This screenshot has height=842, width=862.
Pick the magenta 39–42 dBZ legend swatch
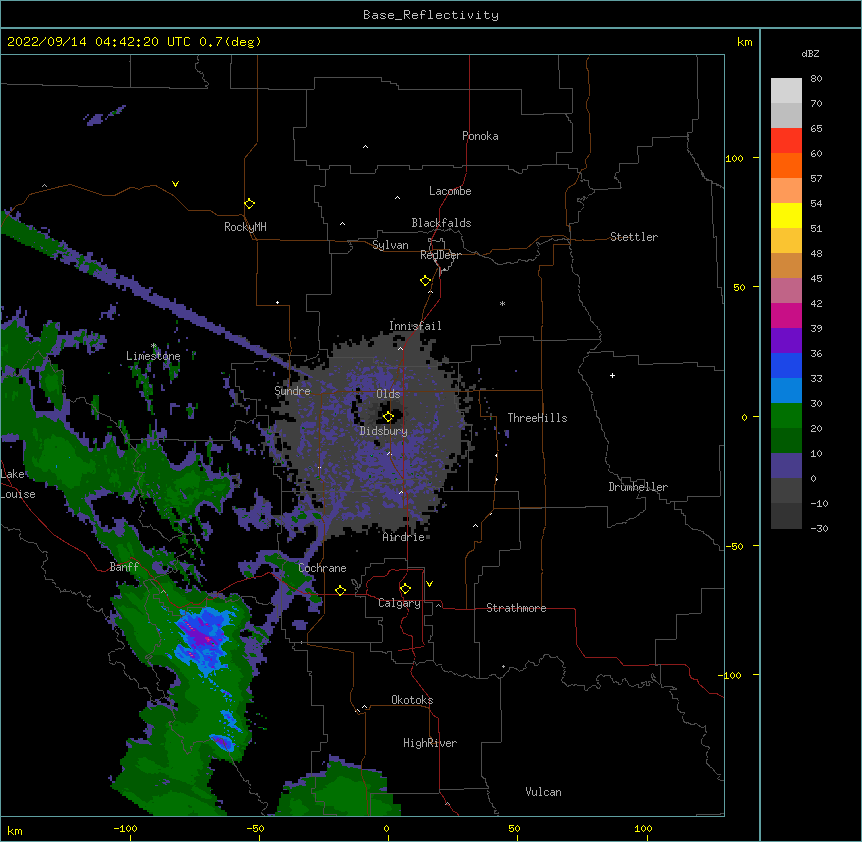tap(786, 315)
